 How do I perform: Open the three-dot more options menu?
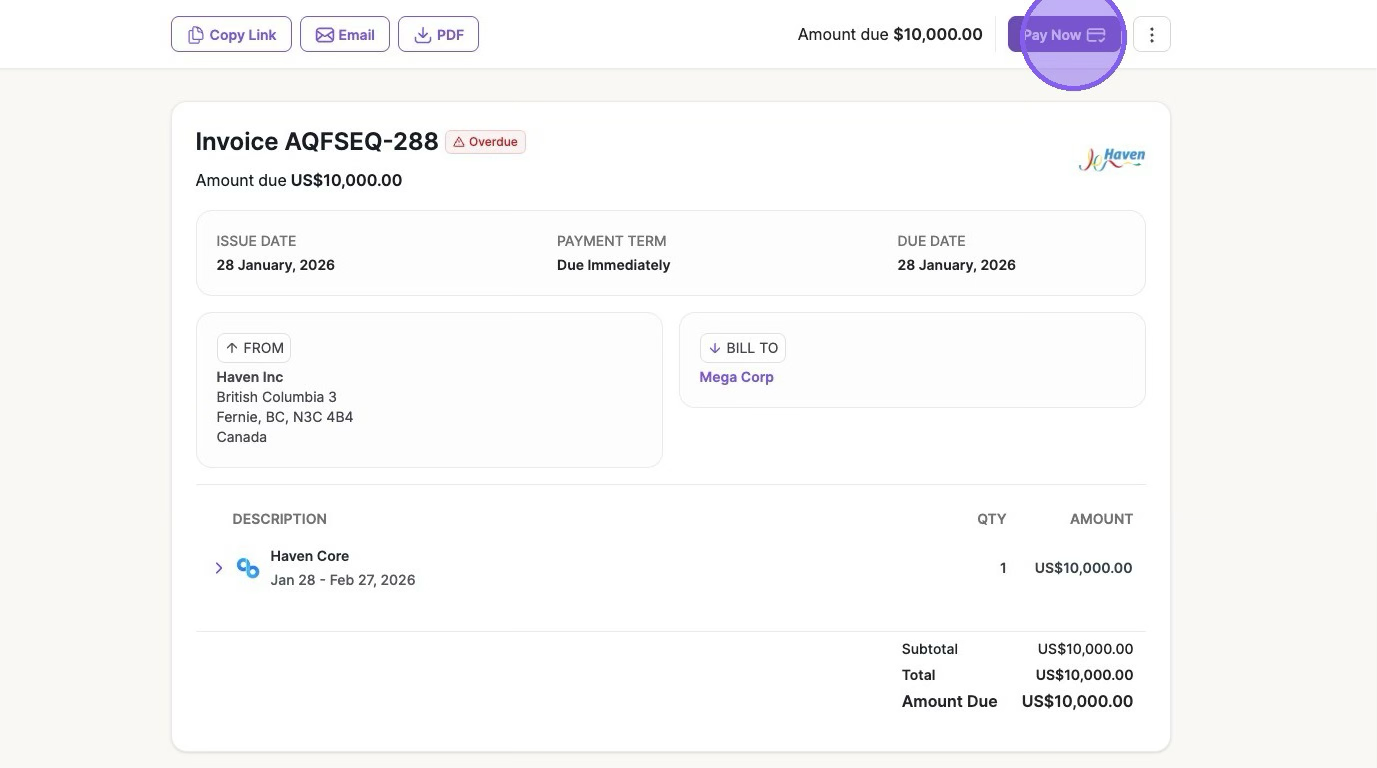(x=1152, y=35)
